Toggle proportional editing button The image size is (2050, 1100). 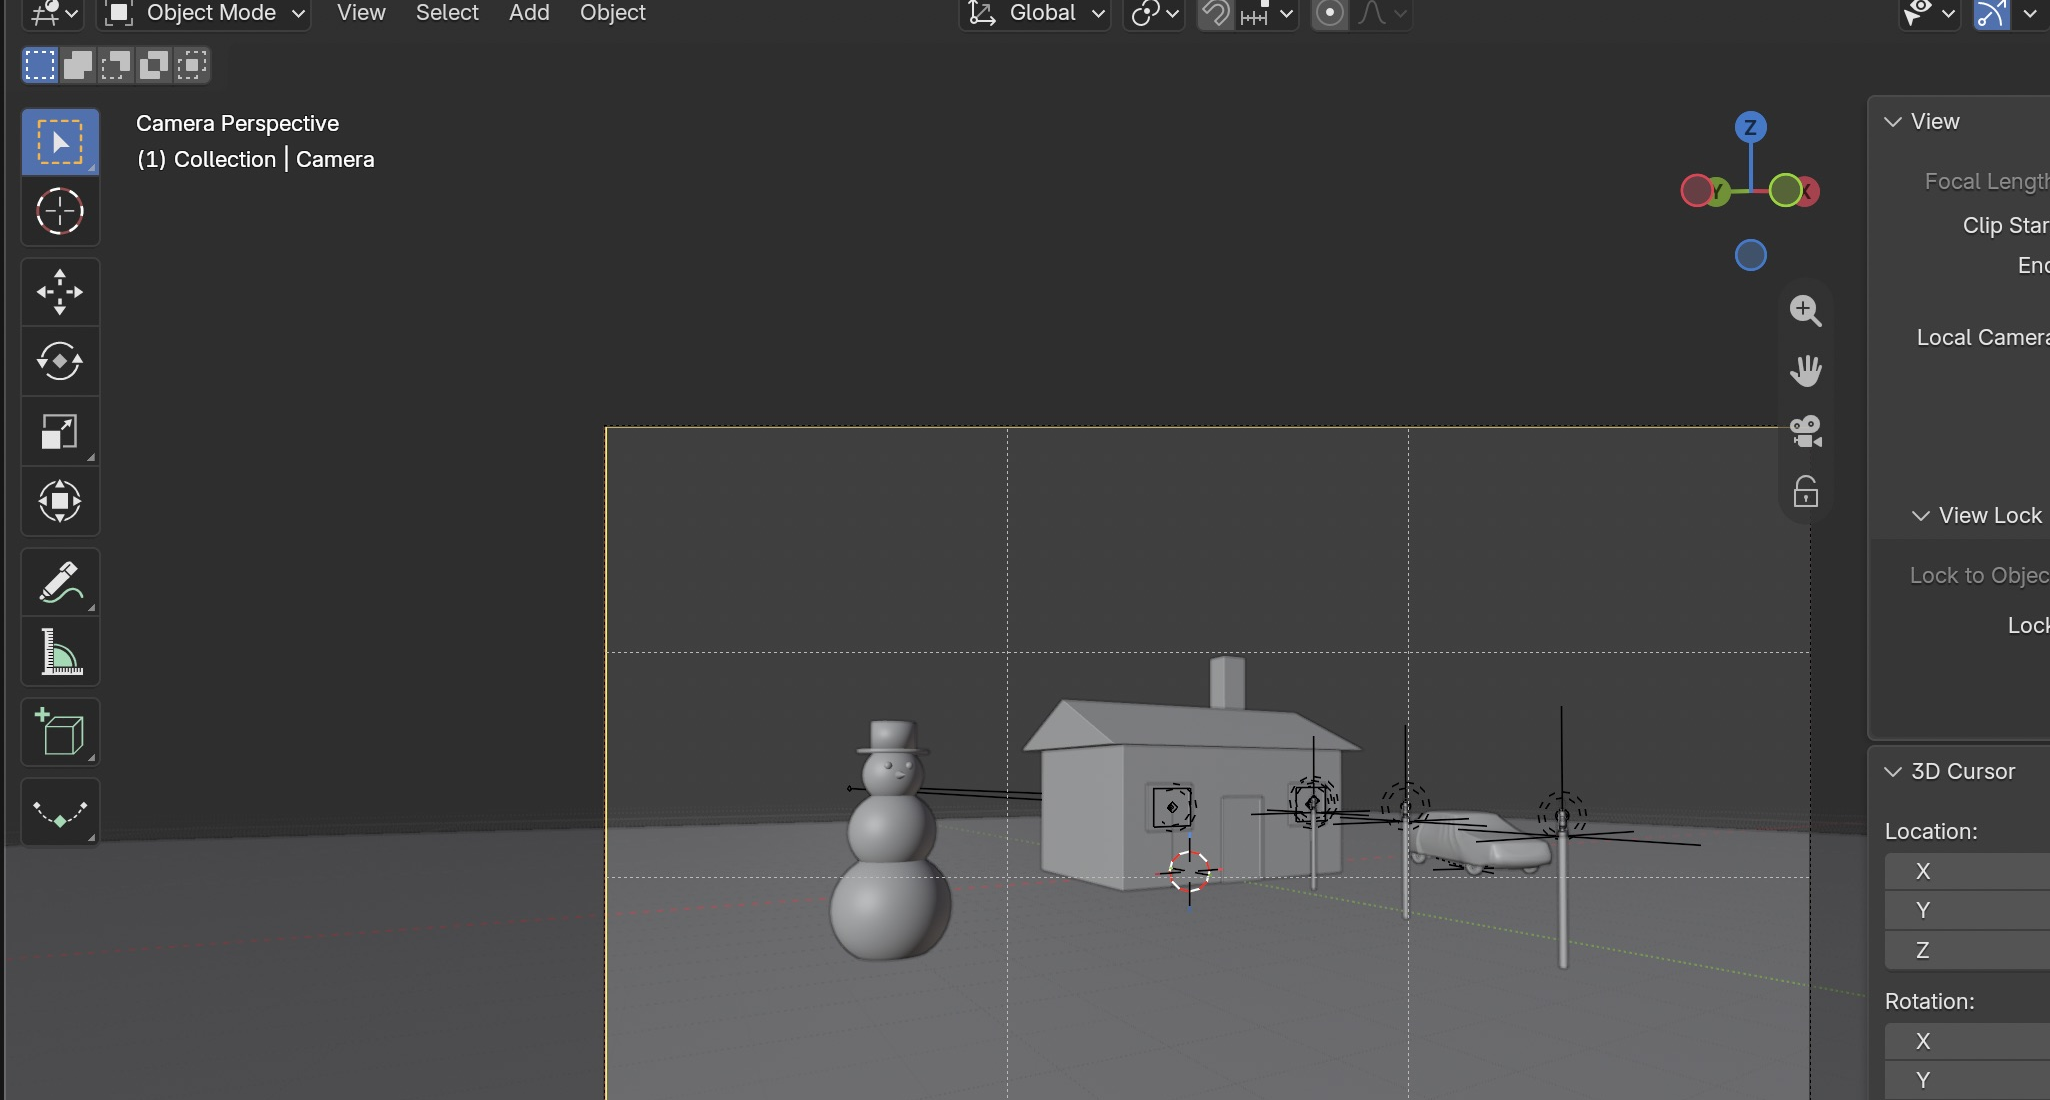coord(1329,13)
